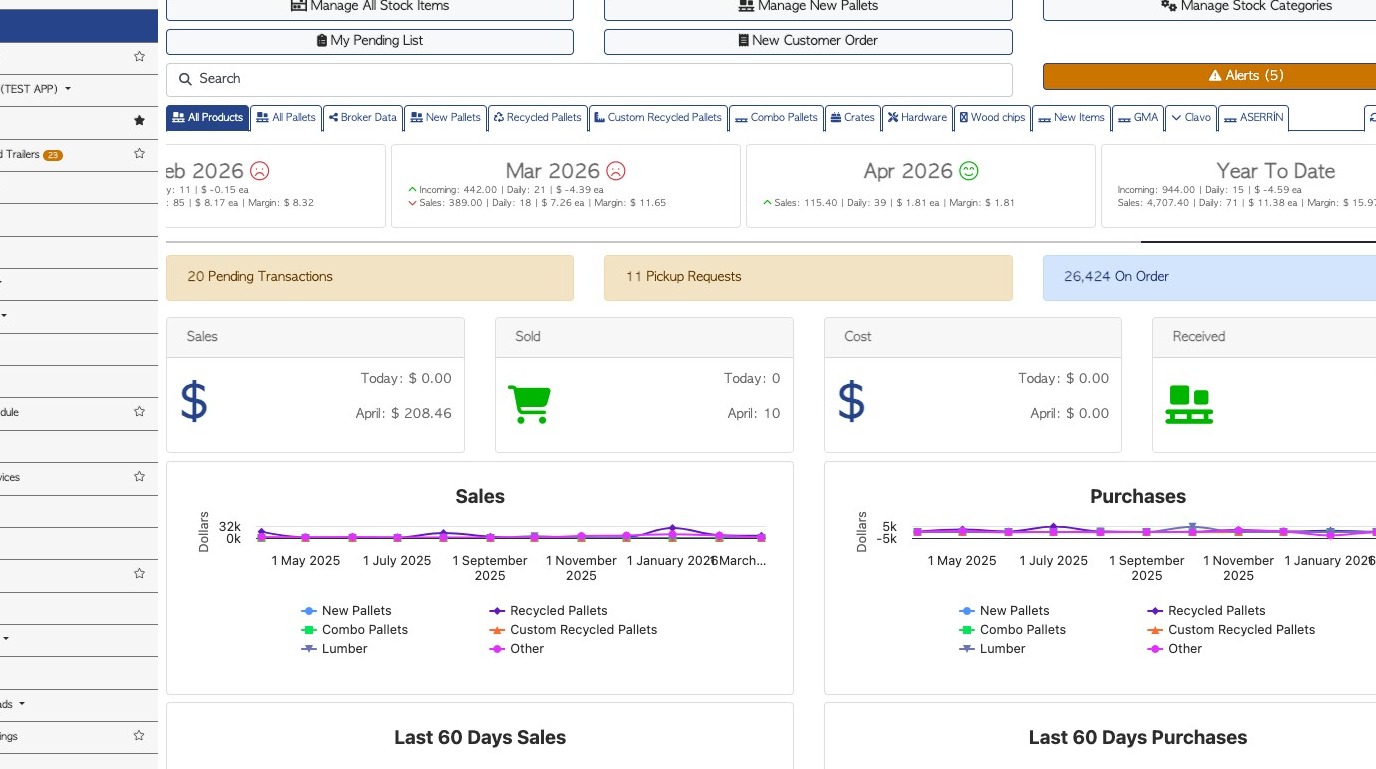Click the green pallet Received icon
1376x769 pixels.
tap(1189, 404)
